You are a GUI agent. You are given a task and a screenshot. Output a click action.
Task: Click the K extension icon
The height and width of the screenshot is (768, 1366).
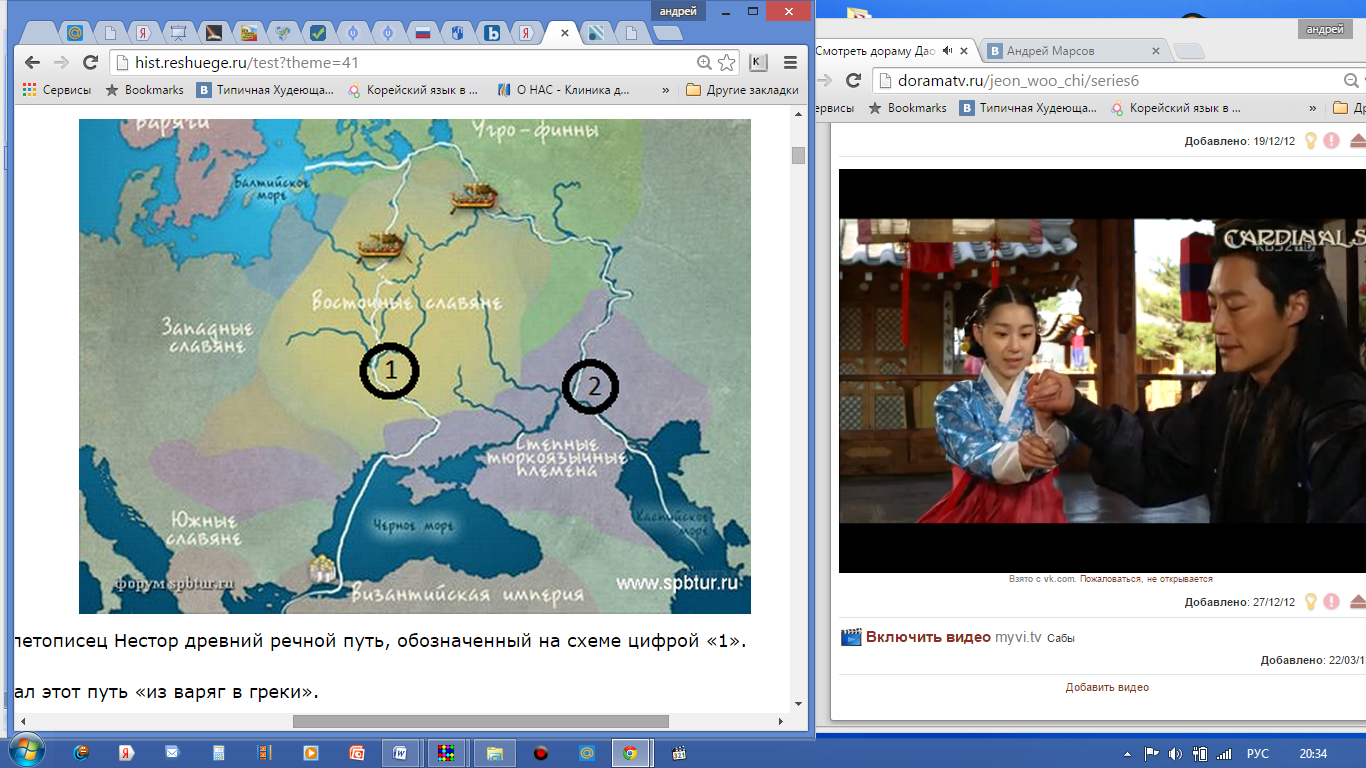[758, 62]
